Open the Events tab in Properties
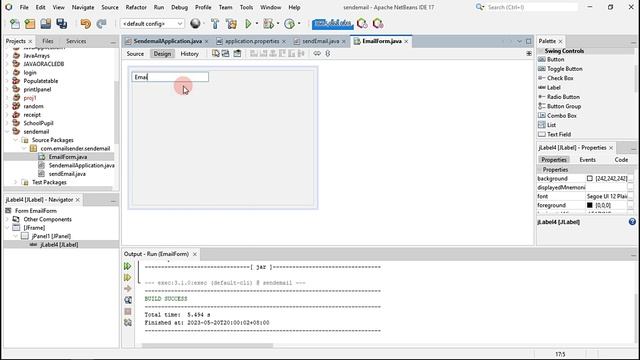The image size is (640, 360). point(587,160)
